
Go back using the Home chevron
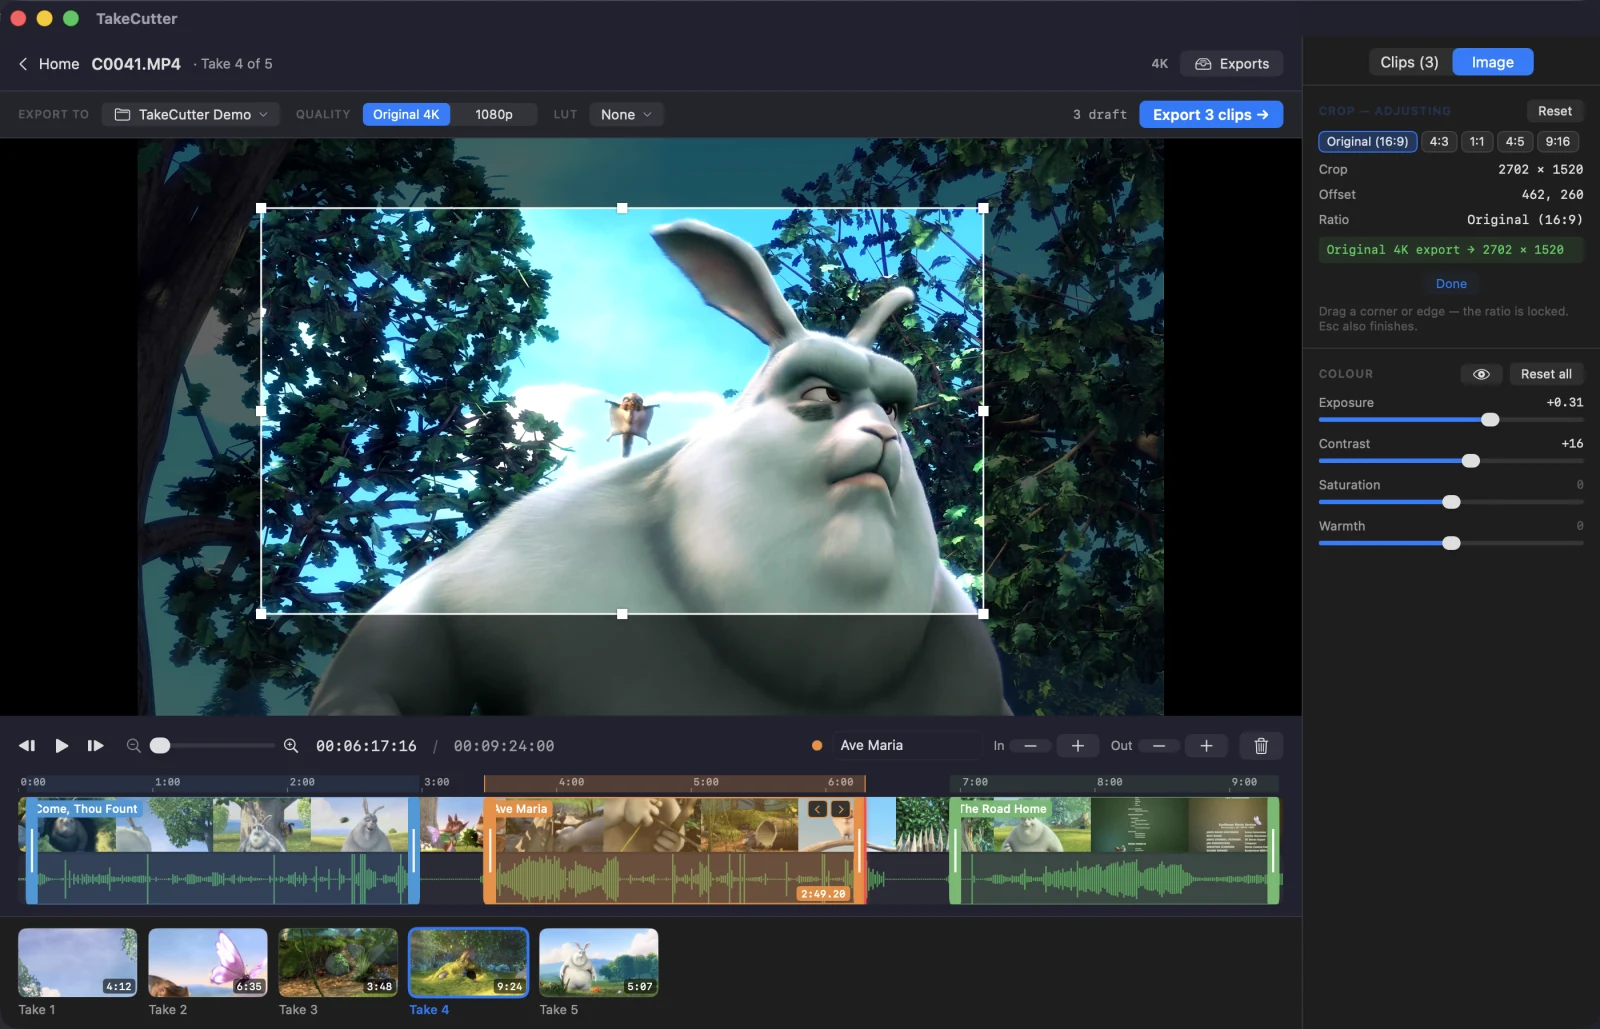(x=23, y=64)
